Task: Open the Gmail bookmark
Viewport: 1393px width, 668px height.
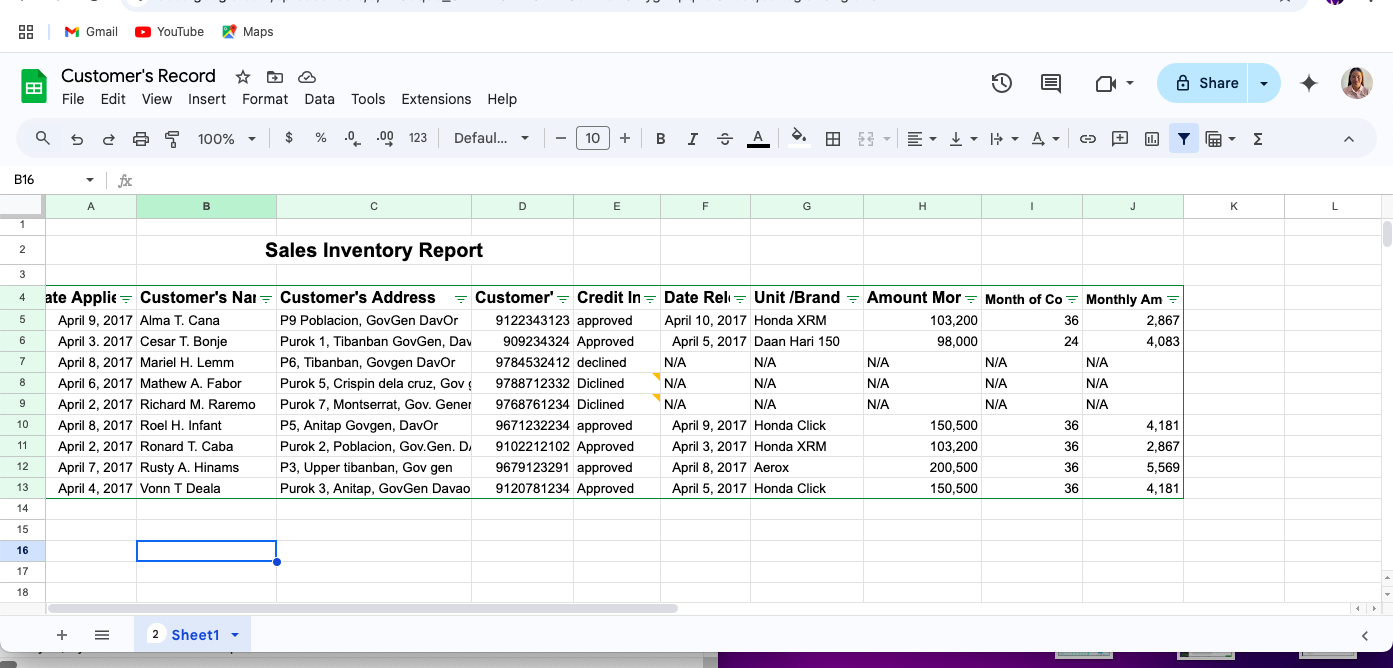Action: (91, 32)
